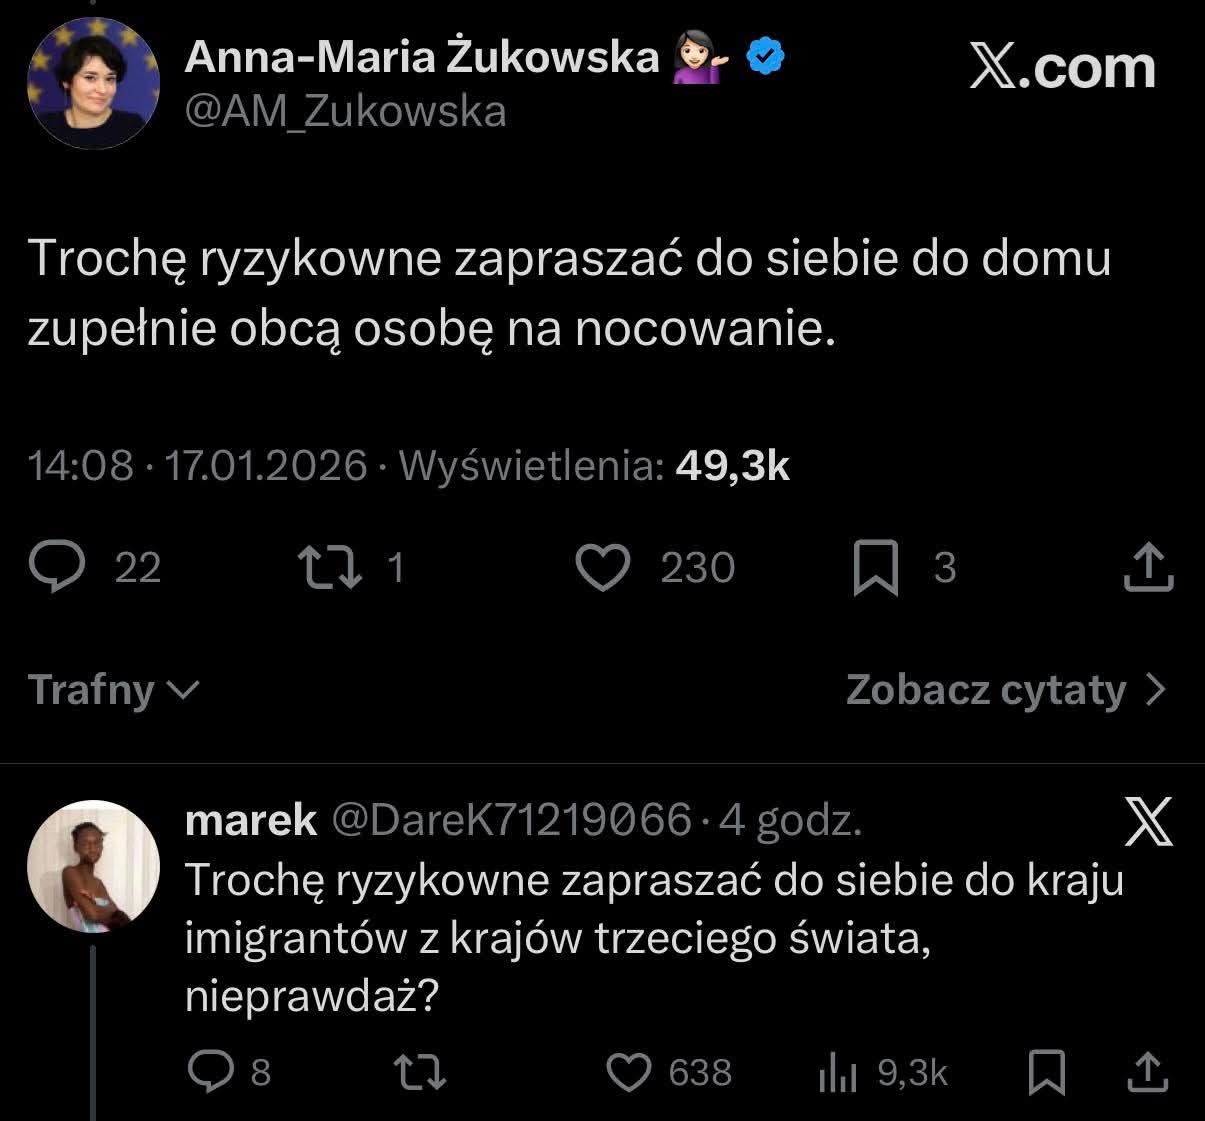Image resolution: width=1205 pixels, height=1121 pixels.
Task: Open marek's profile avatar
Action: (93, 866)
